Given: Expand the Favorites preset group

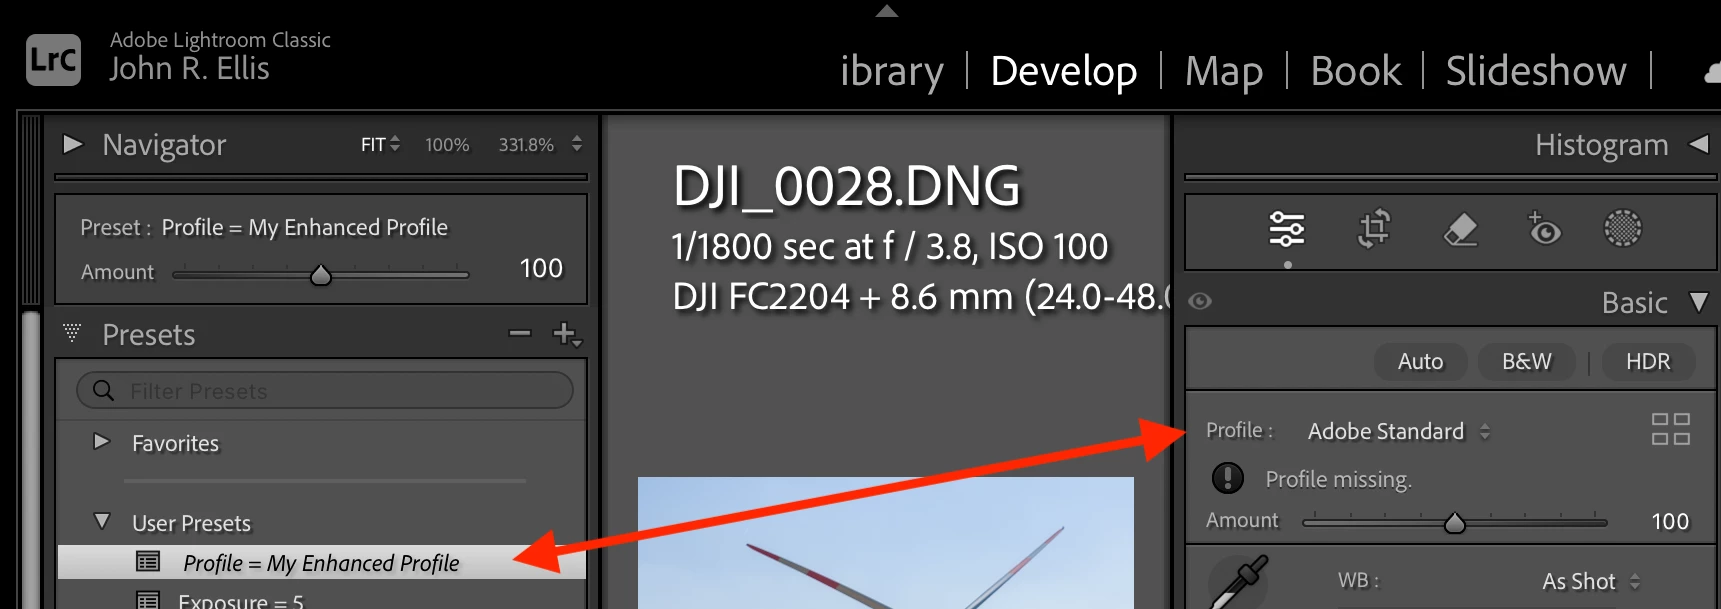Looking at the screenshot, I should click(101, 441).
